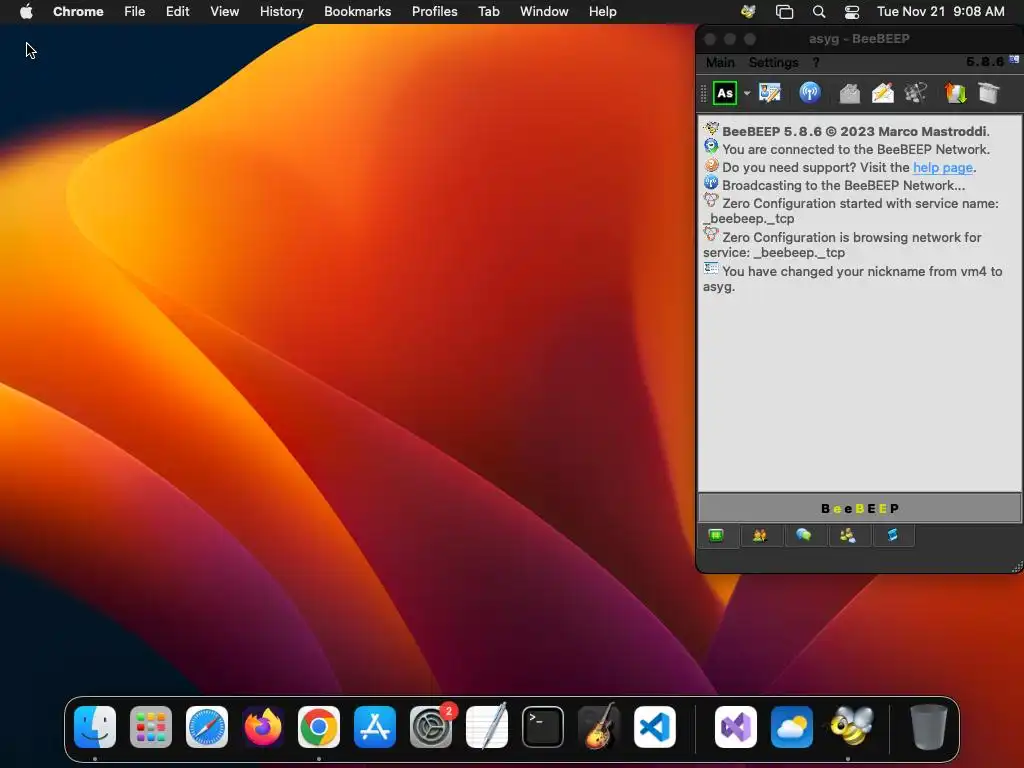1024x768 pixels.
Task: Click 'Zero Configuration started with service name' line
Action: tap(851, 211)
